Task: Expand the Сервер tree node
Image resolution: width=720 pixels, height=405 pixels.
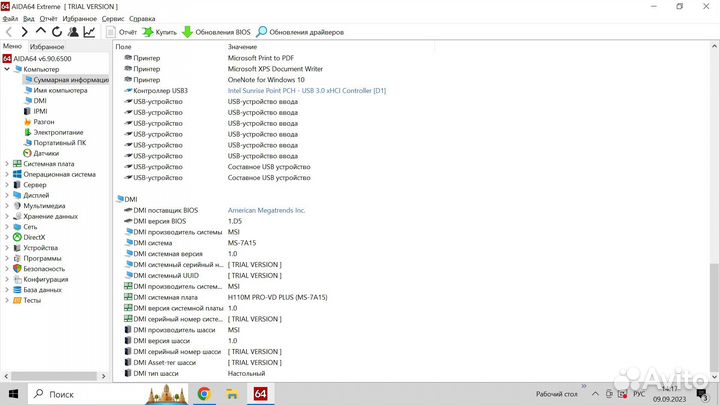Action: click(7, 185)
